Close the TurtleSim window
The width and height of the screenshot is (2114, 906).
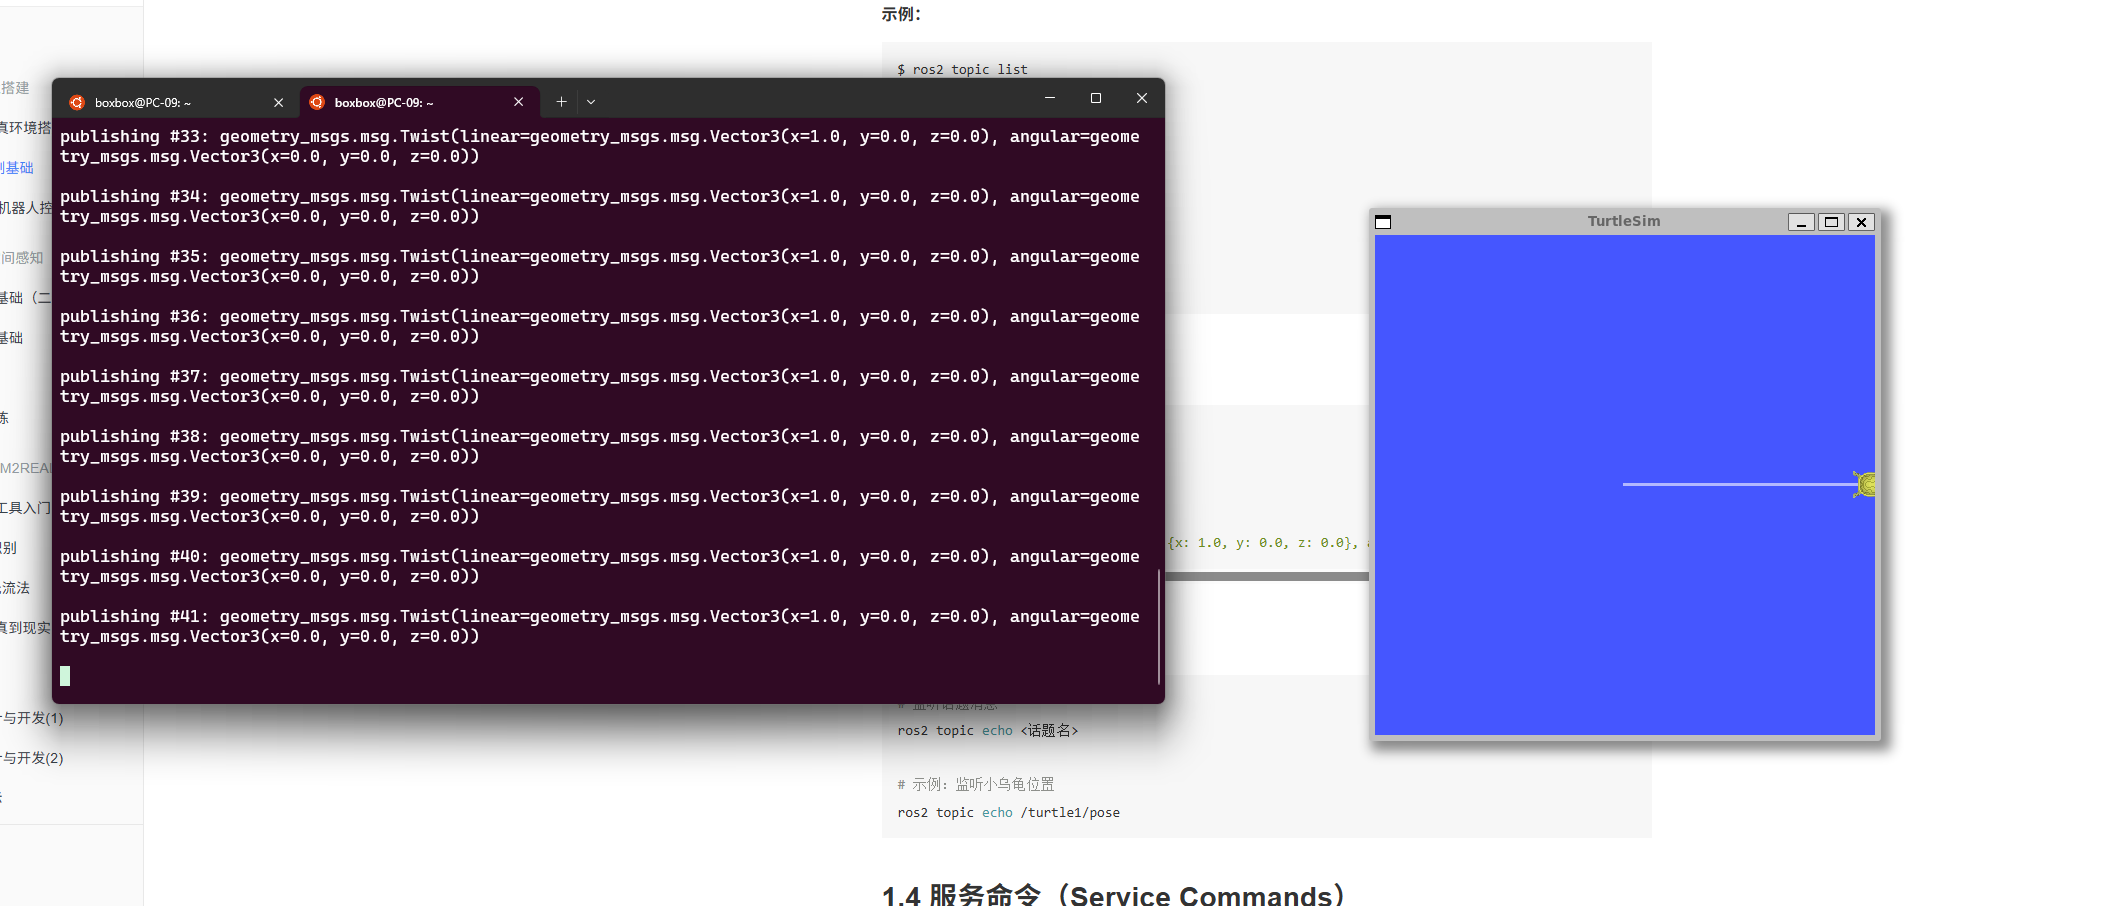click(1861, 222)
